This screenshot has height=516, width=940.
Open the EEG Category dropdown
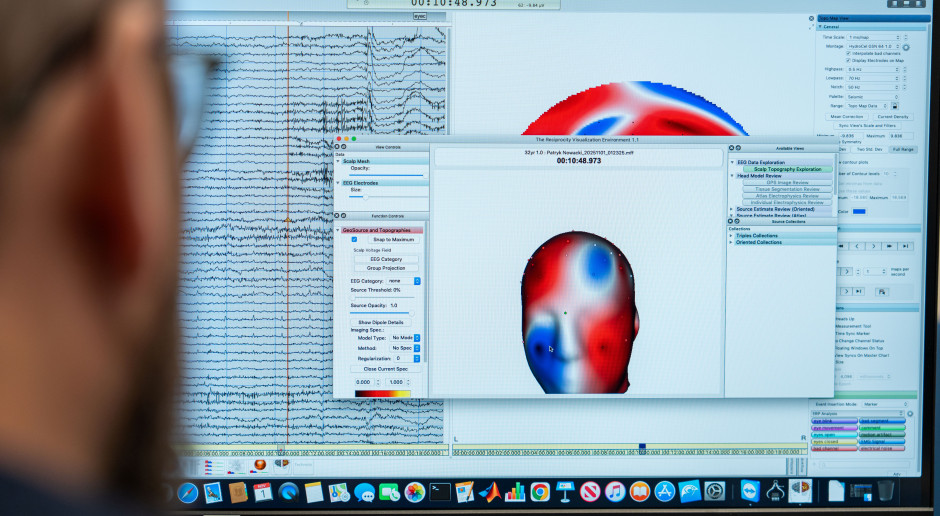[417, 281]
